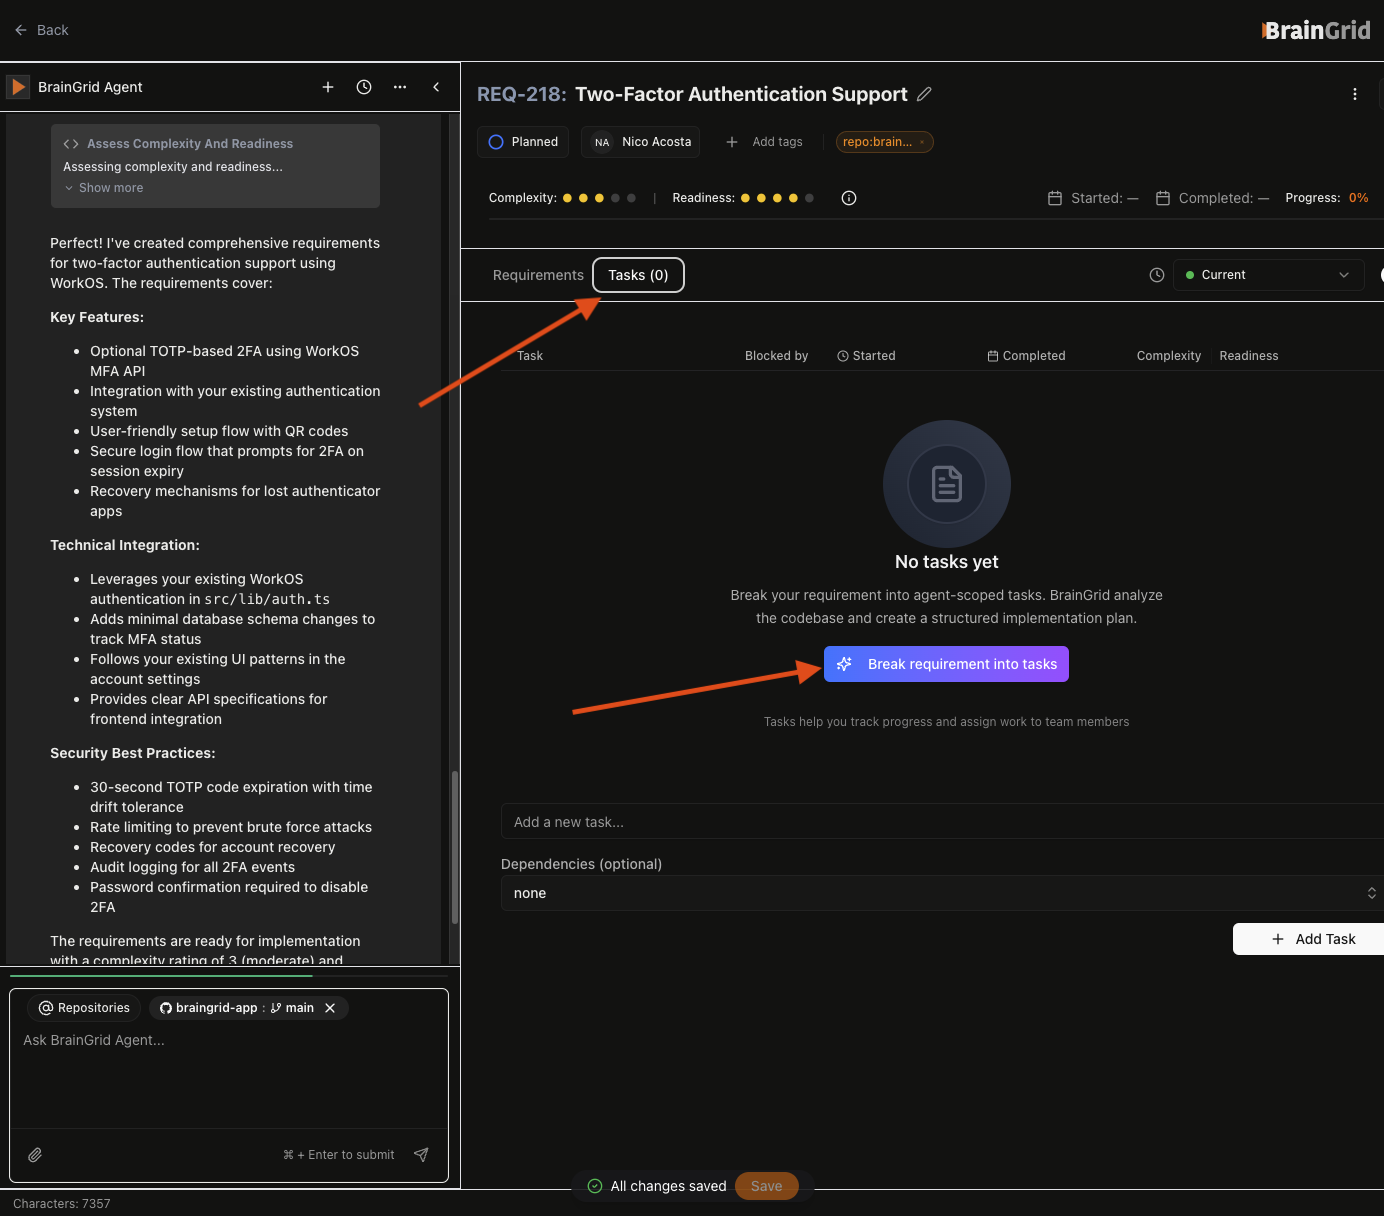
Task: Click Characters: 7357 status text
Action: (62, 1204)
